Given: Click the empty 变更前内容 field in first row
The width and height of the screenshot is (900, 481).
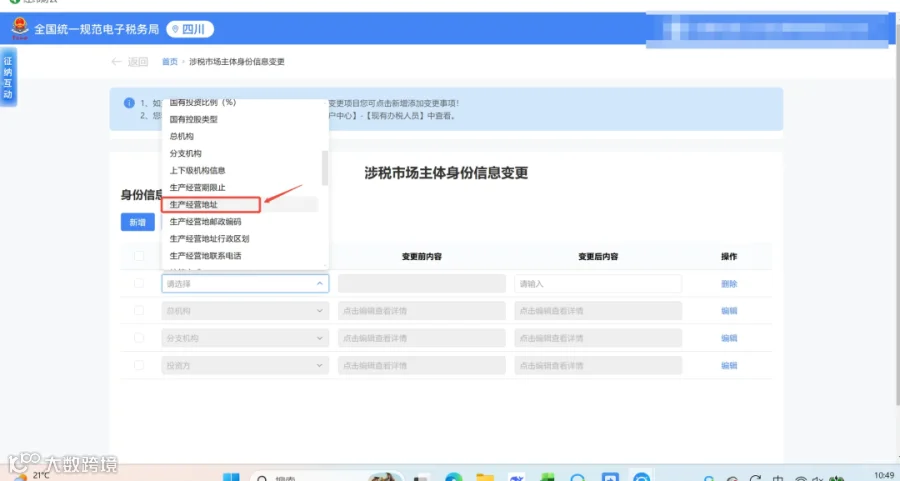Looking at the screenshot, I should [422, 284].
